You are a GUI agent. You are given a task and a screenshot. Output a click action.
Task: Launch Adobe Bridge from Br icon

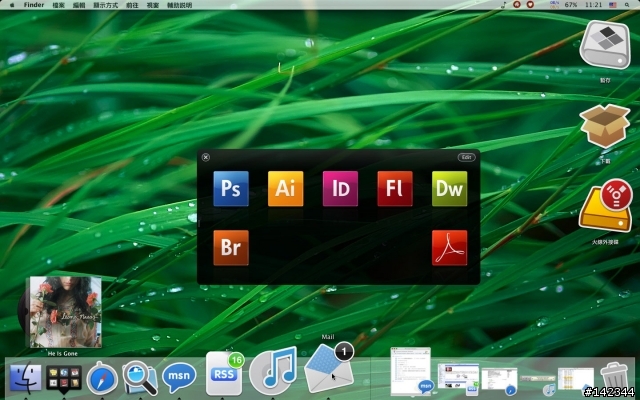coord(231,248)
